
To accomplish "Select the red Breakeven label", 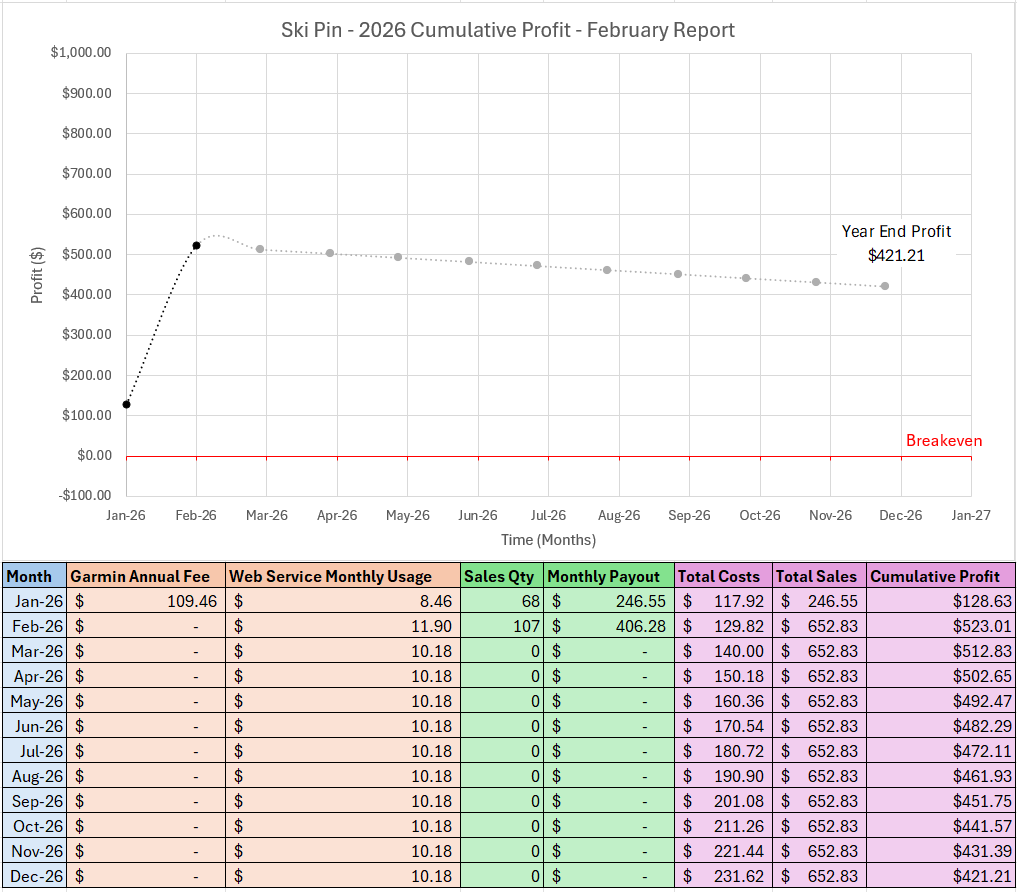I will tap(943, 440).
